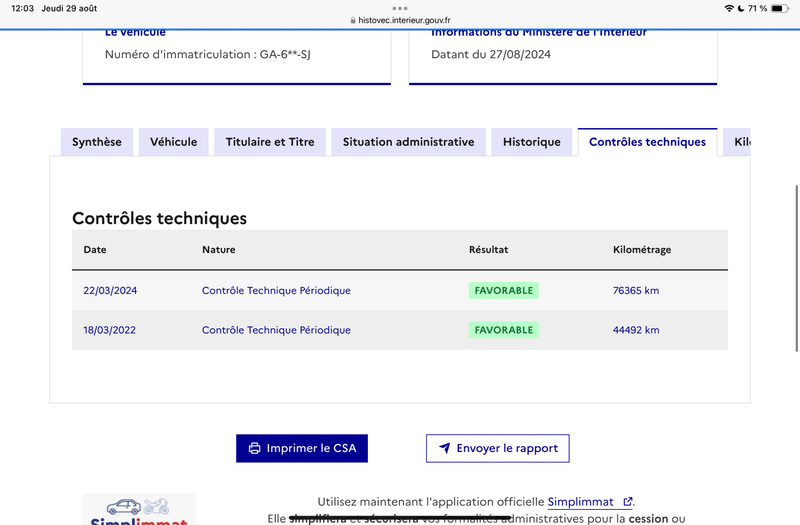Click the Numéro d'immatriculation GA-6**-SJ text
The image size is (800, 525).
click(x=208, y=54)
